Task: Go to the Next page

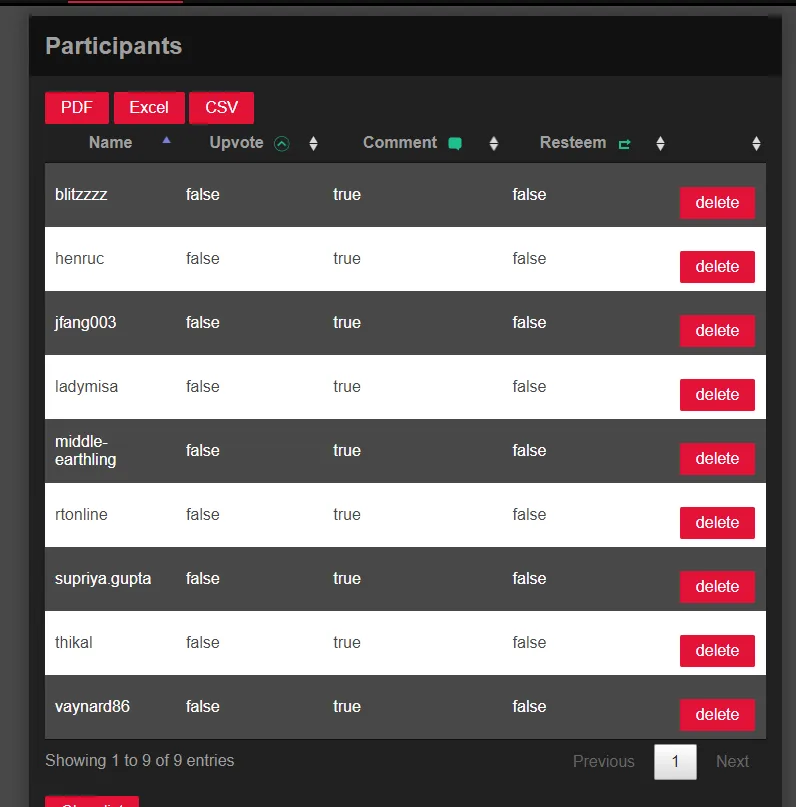Action: (732, 762)
